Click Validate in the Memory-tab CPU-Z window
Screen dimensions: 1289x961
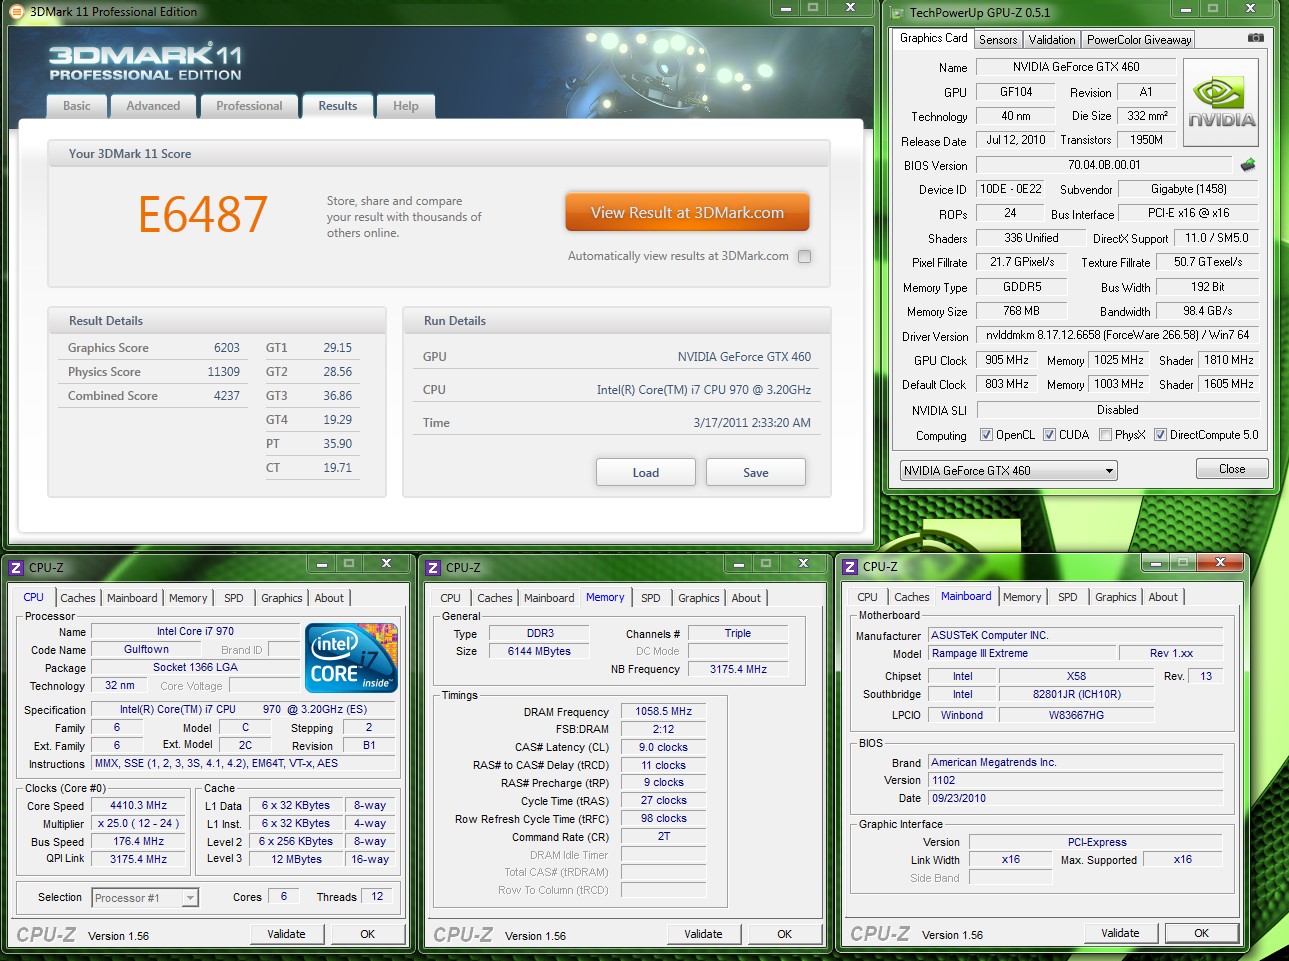[x=703, y=934]
